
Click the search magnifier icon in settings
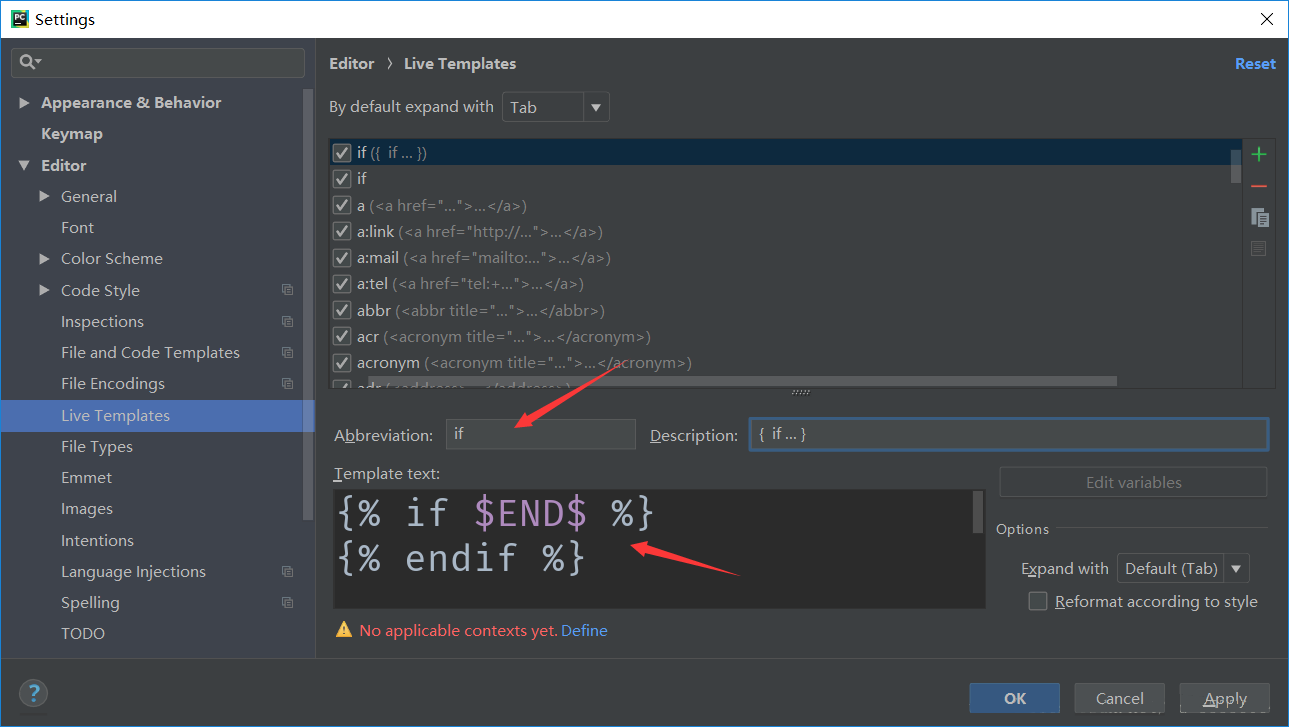click(28, 62)
